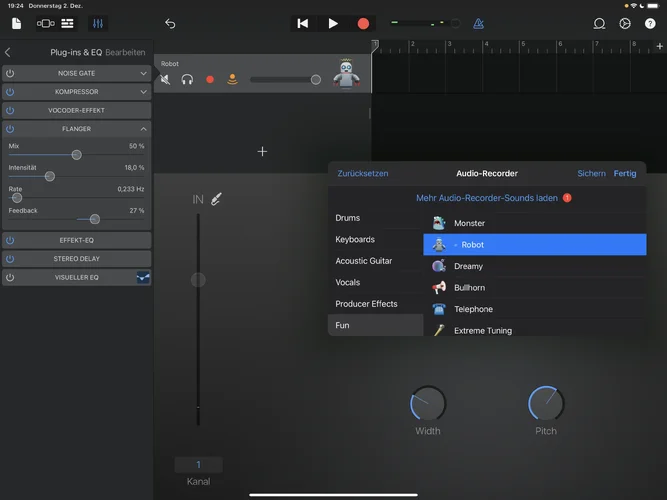Expand the Noise Gate settings
This screenshot has width=667, height=500.
click(x=143, y=73)
